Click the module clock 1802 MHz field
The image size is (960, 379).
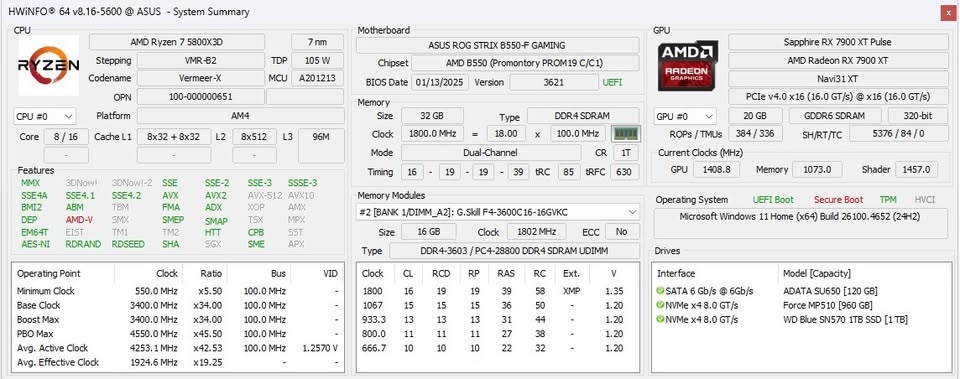point(536,231)
